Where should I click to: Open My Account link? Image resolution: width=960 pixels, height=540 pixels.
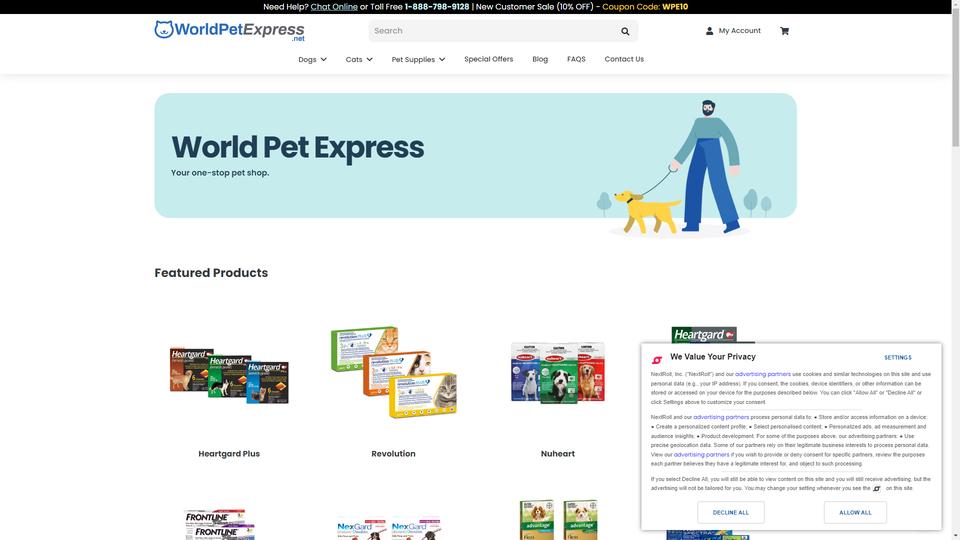(x=740, y=31)
